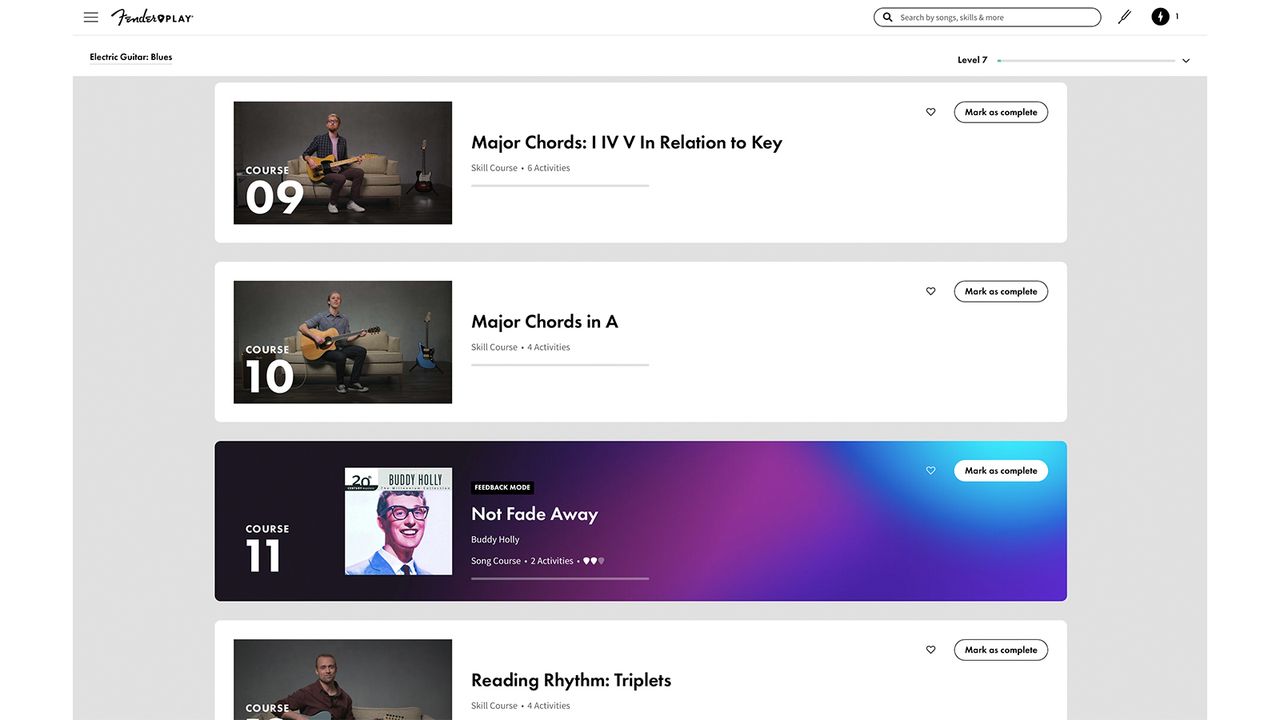
Task: Toggle heart on Not Fade Away
Action: 931,470
